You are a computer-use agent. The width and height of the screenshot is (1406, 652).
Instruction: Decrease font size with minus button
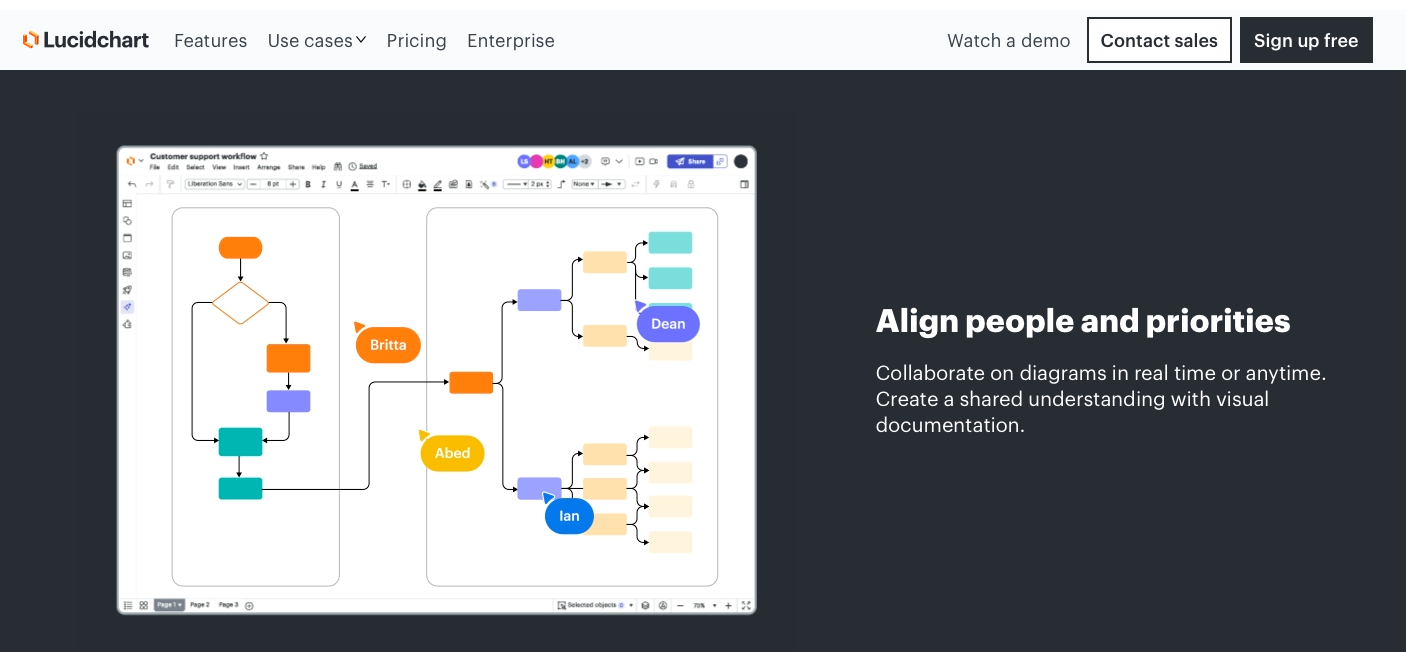(x=253, y=184)
